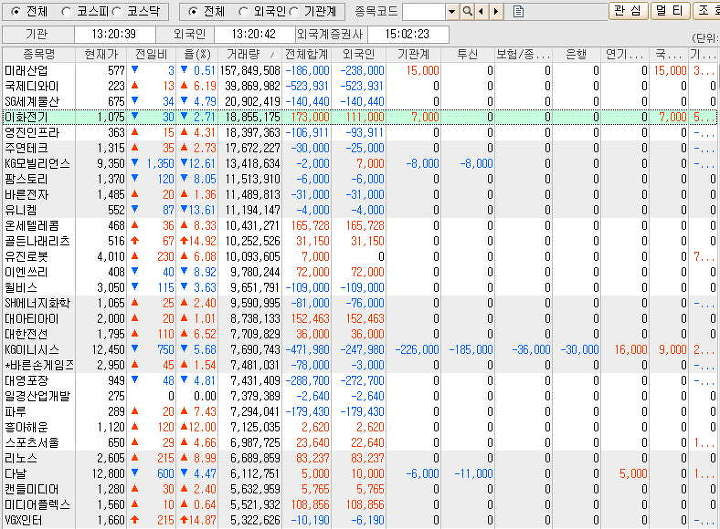Select the 대한전선 stock row
This screenshot has width=720, height=529.
tap(360, 334)
